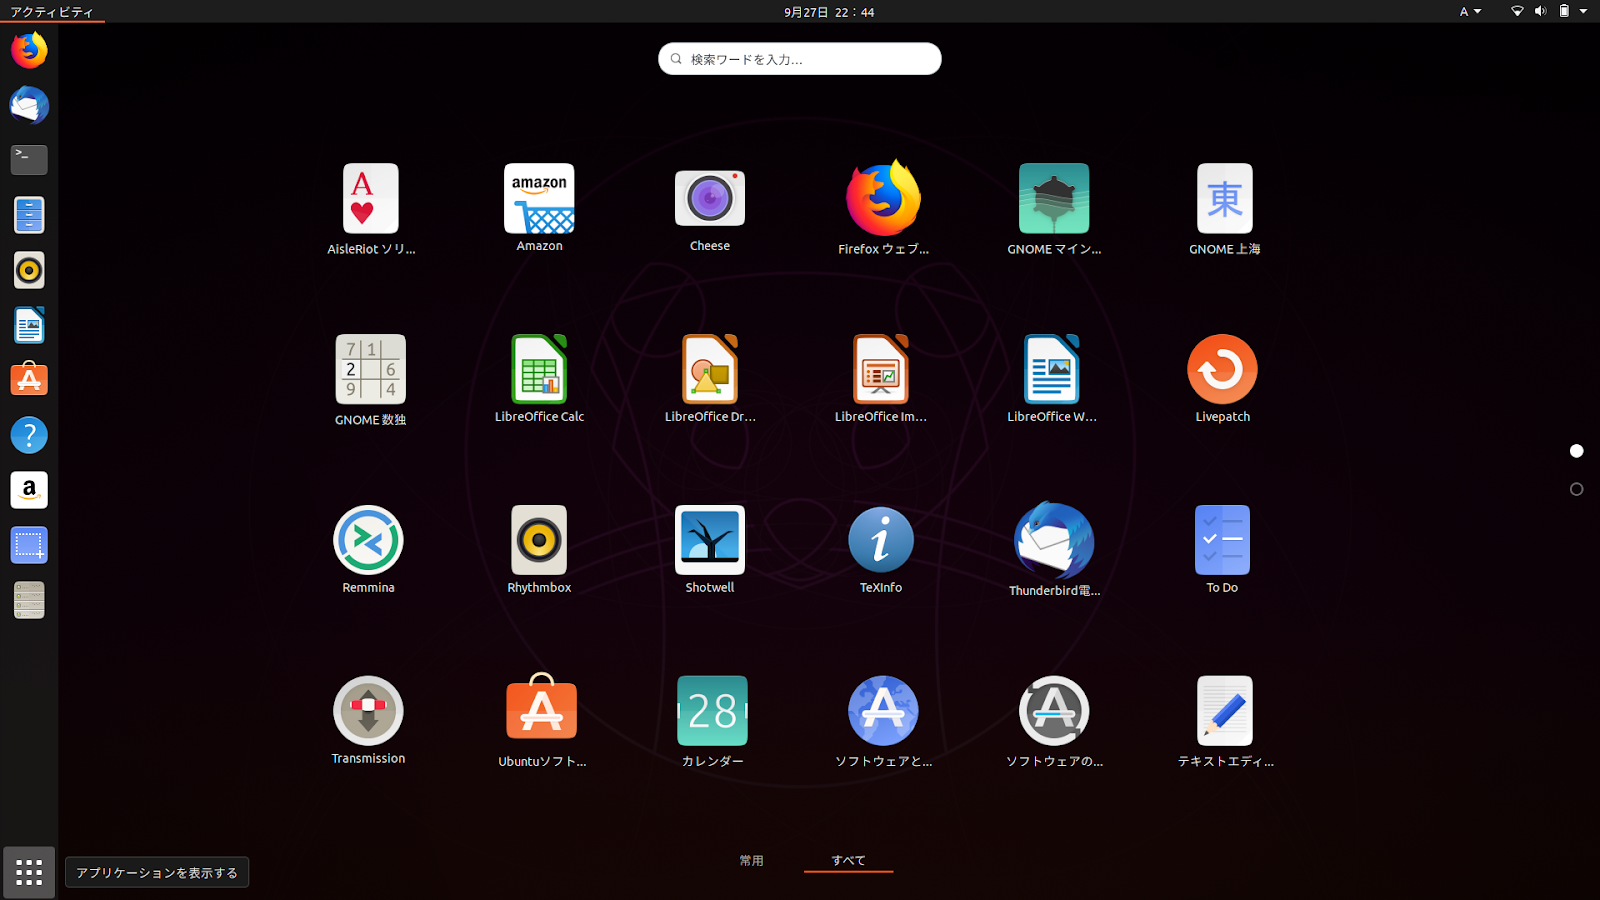
Task: Launch Livepatch app
Action: coord(1222,369)
